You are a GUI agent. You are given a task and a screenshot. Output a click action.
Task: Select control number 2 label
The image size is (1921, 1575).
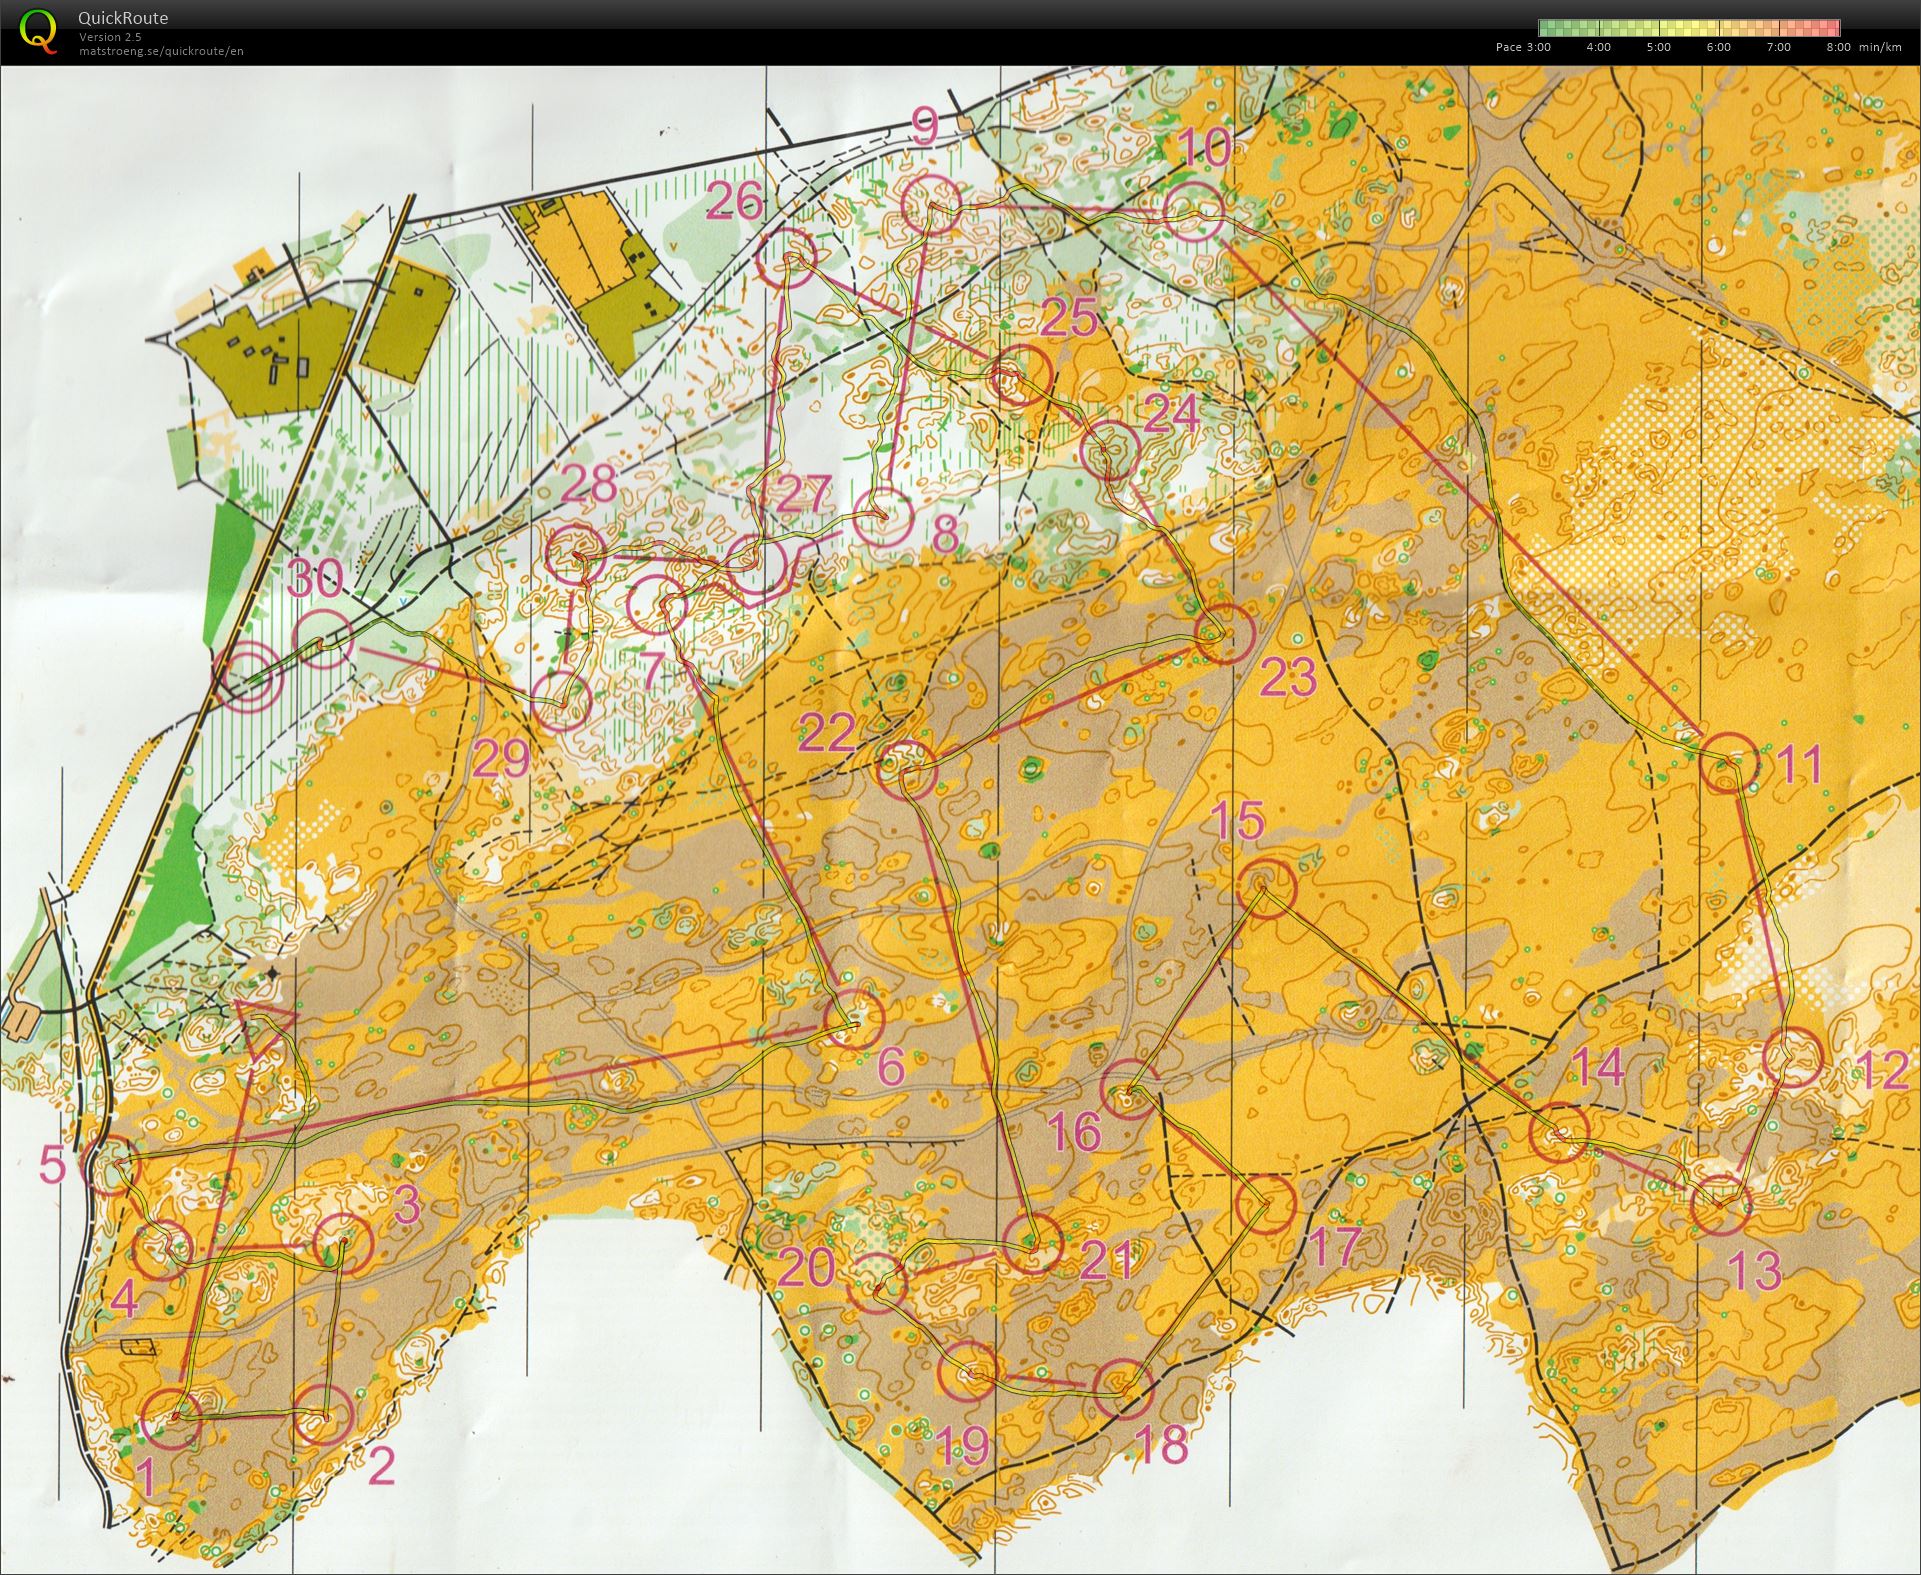coord(382,1467)
